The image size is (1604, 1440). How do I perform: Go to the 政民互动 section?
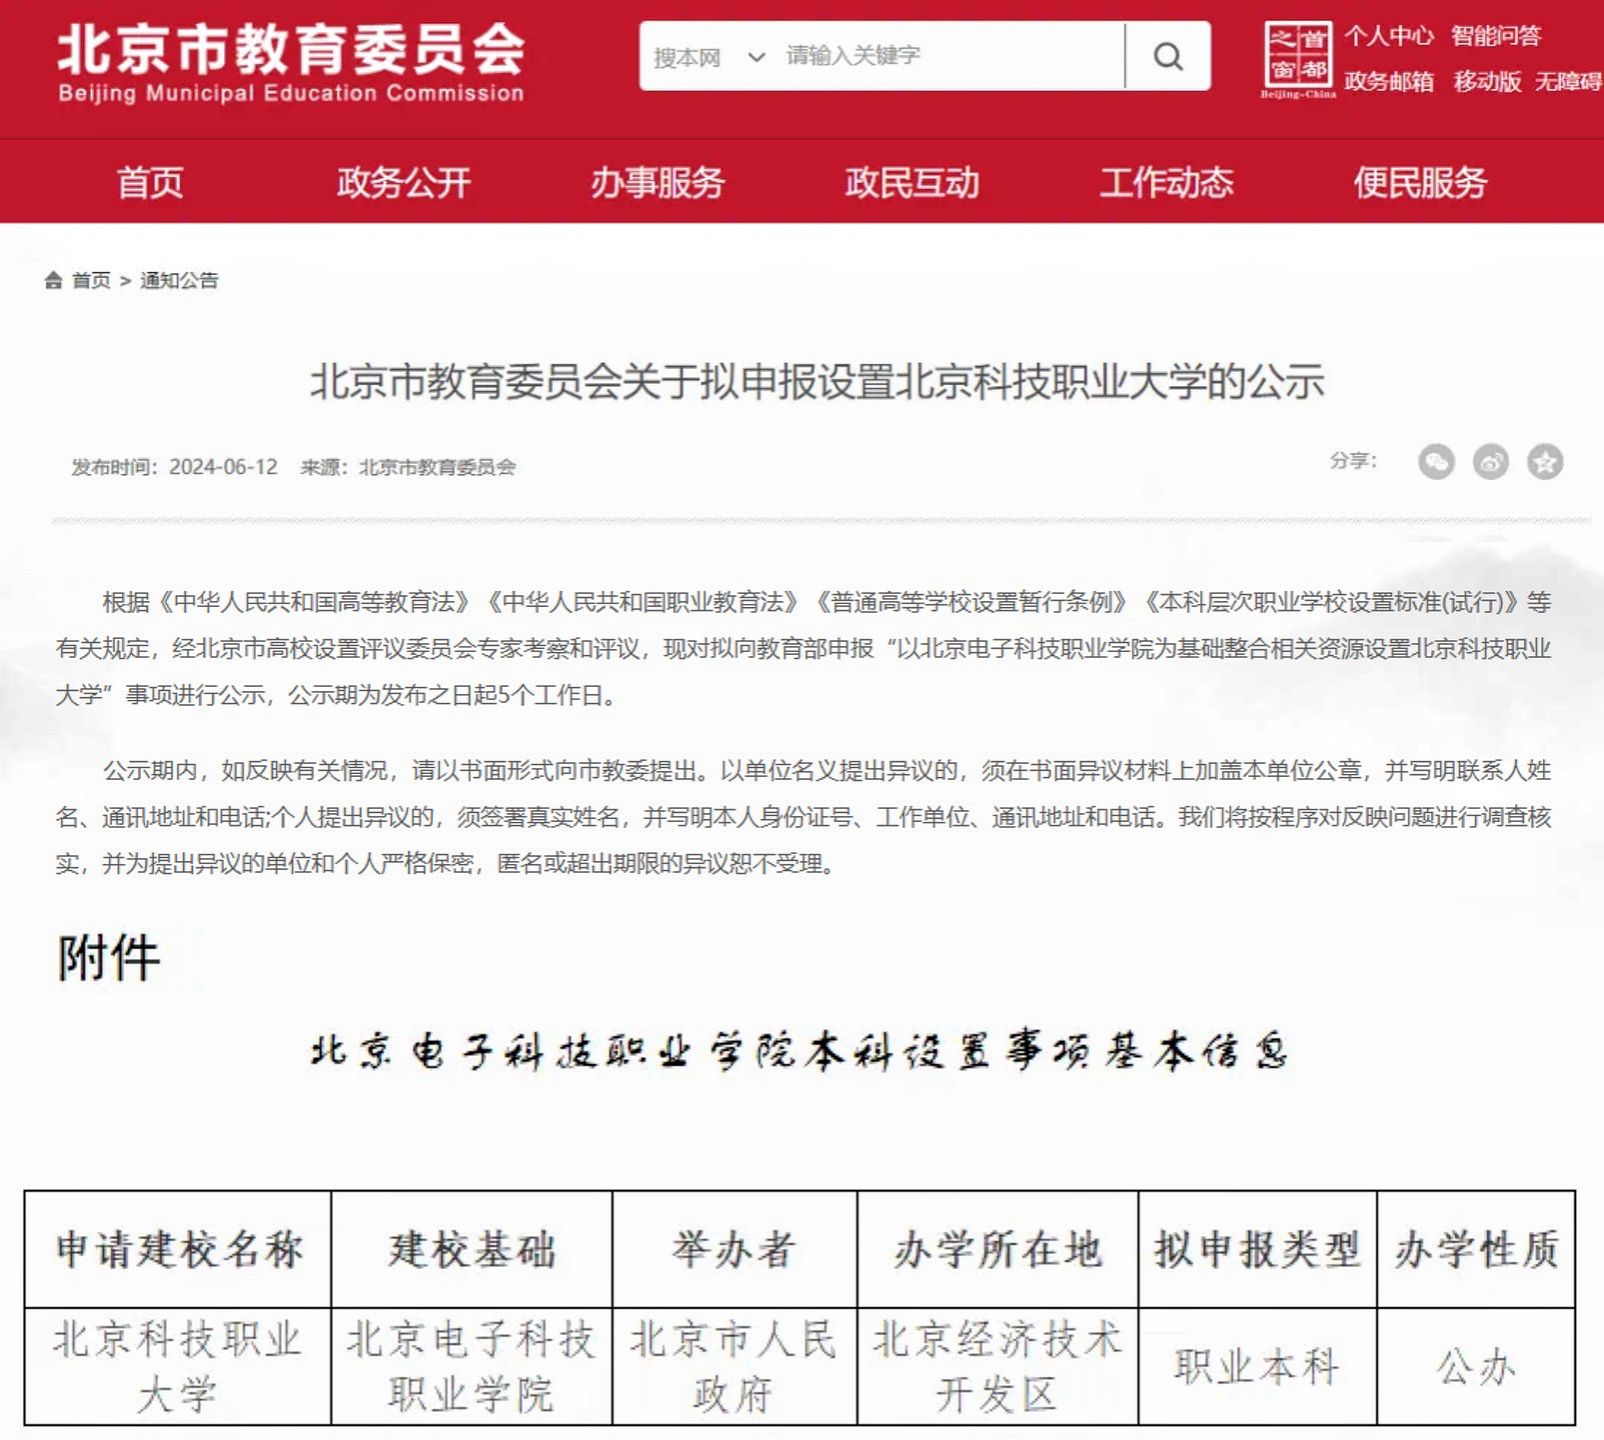912,183
